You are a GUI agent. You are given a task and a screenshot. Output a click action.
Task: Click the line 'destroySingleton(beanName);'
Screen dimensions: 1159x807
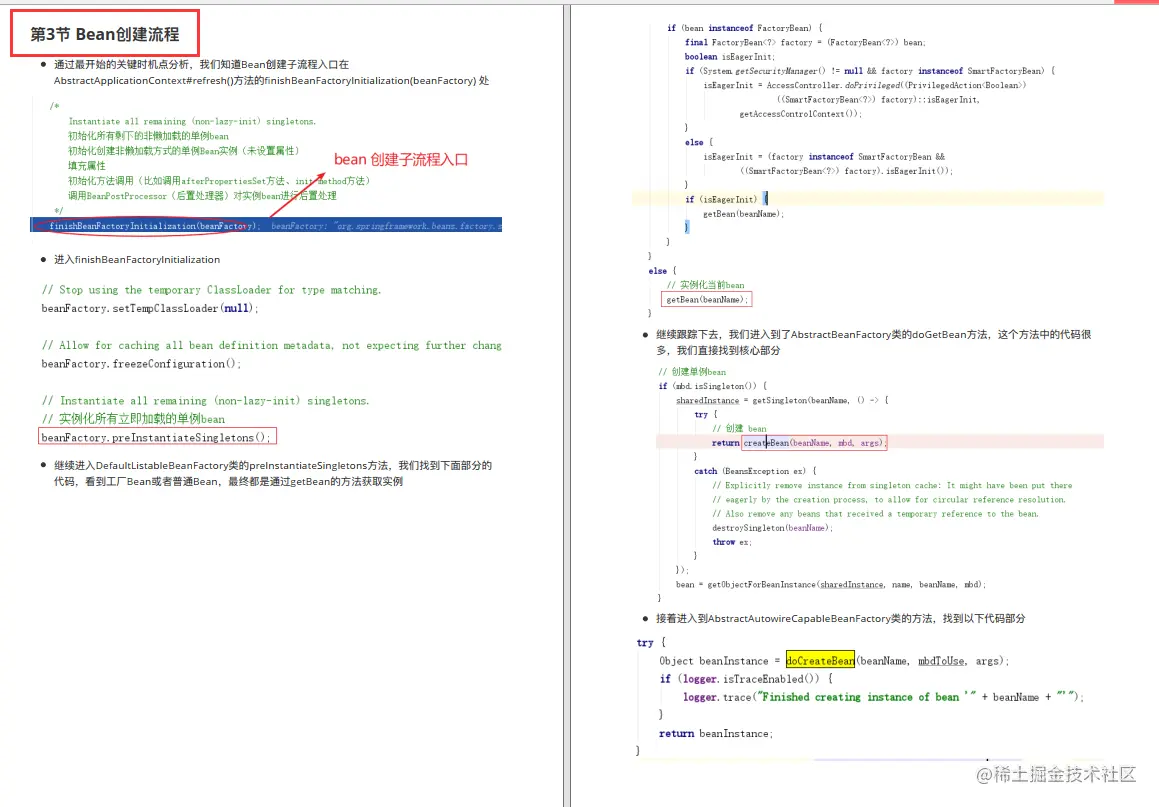coord(772,528)
